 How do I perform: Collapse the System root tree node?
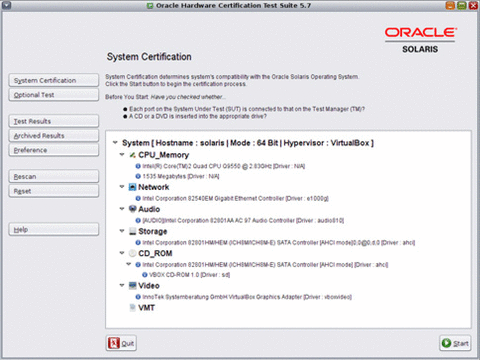pyautogui.click(x=115, y=143)
